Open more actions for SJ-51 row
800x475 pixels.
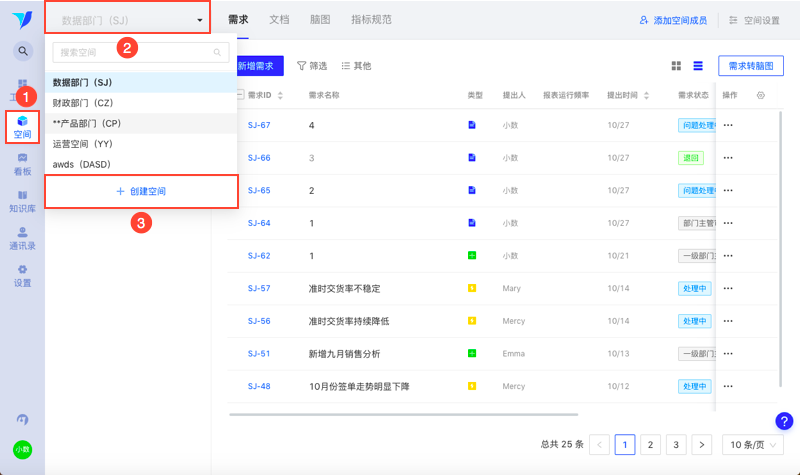click(x=728, y=354)
